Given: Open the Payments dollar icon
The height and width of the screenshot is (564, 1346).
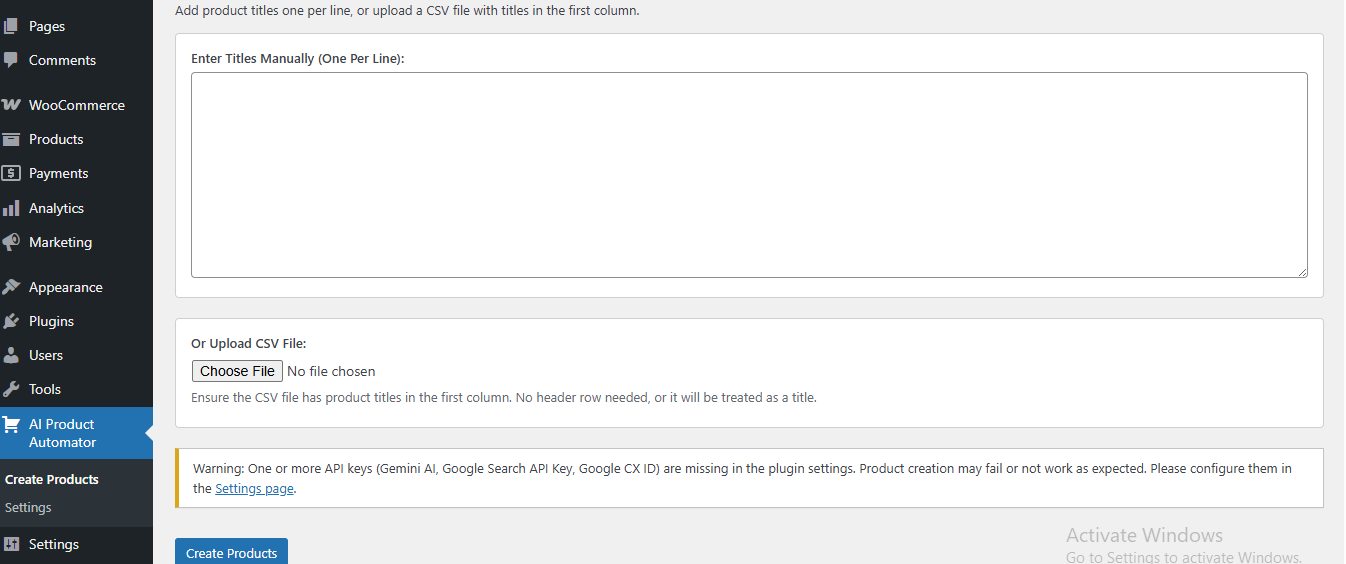Looking at the screenshot, I should click(x=11, y=173).
